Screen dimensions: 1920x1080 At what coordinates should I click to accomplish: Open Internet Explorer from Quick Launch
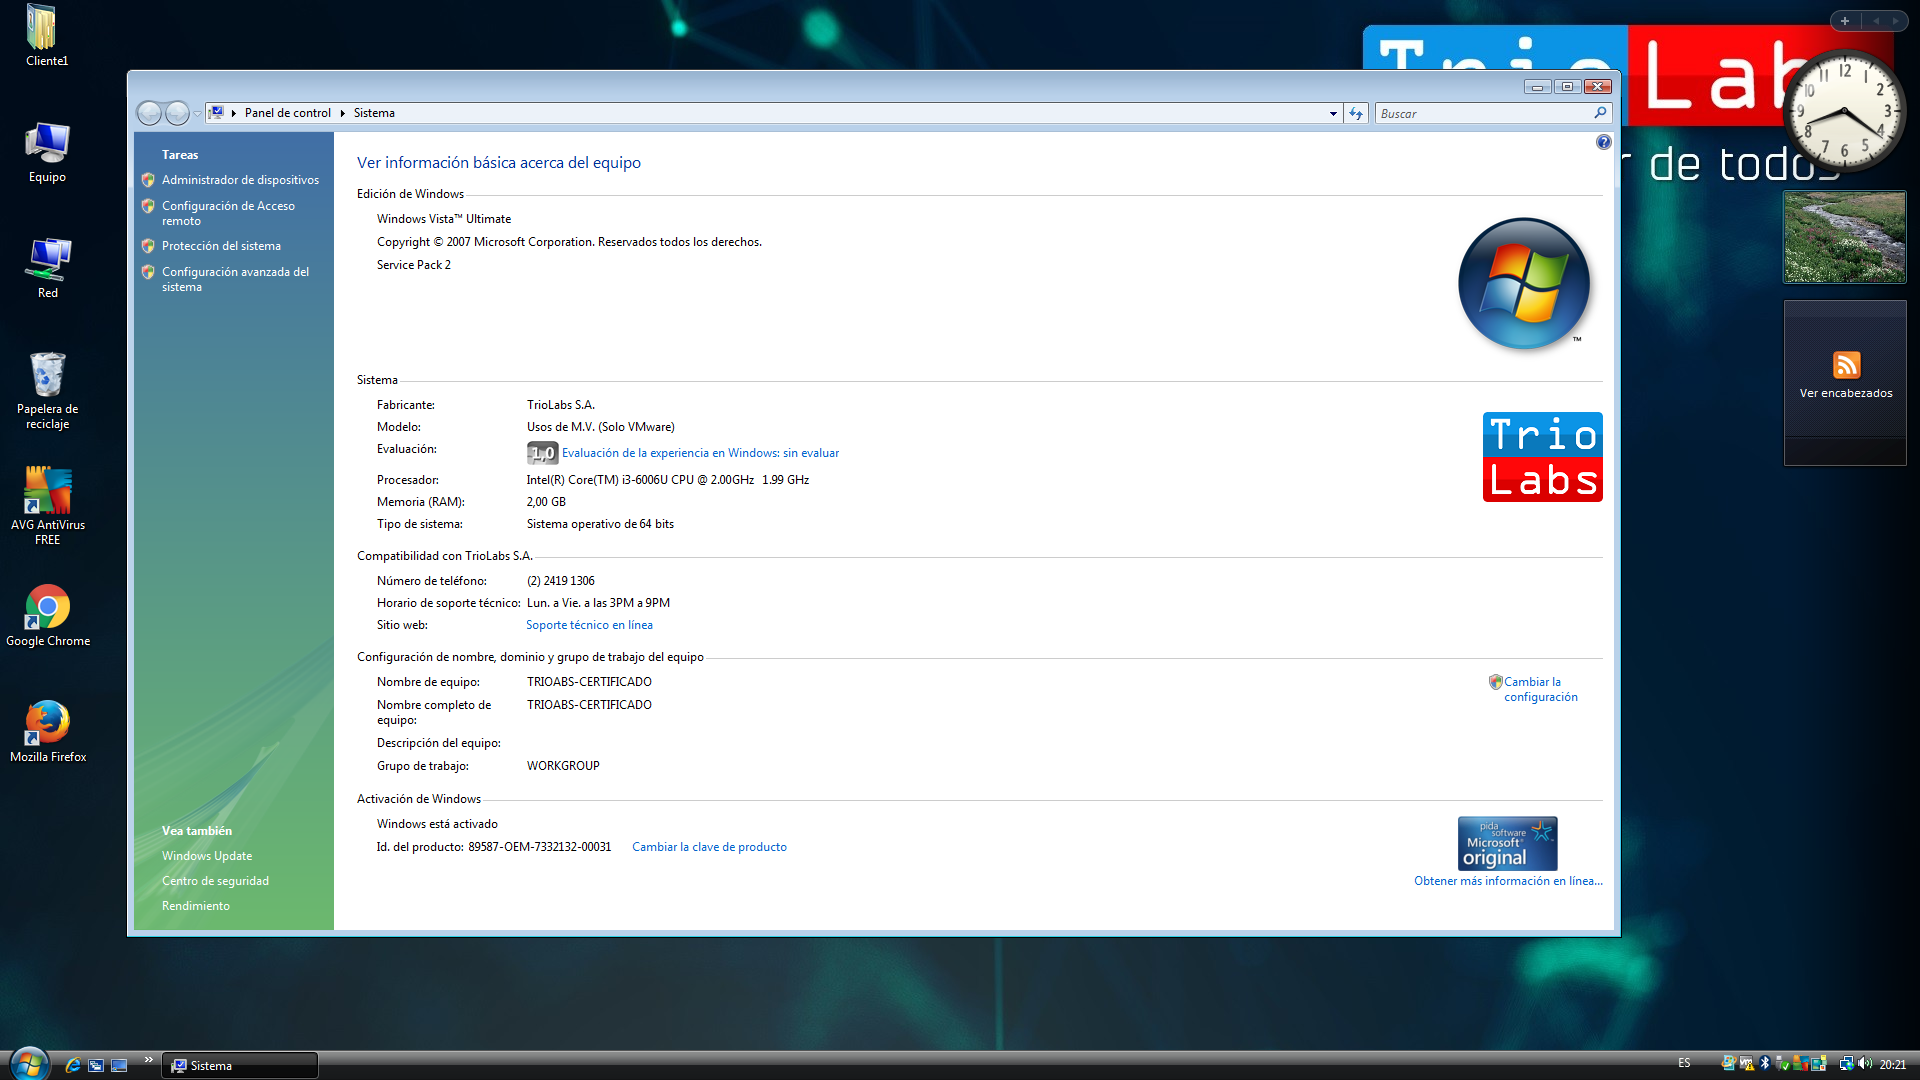(x=72, y=1065)
